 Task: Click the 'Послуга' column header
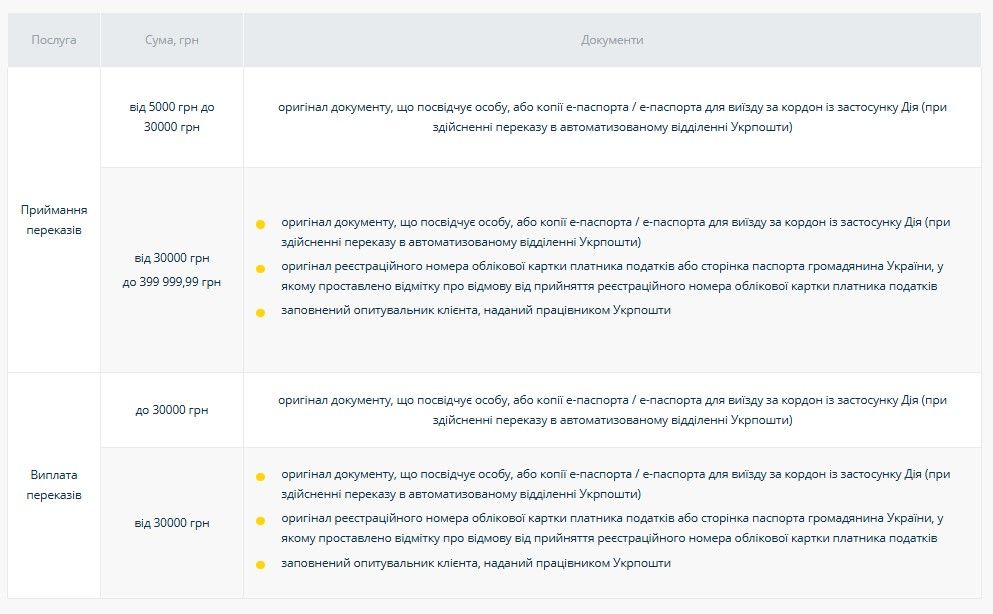54,40
